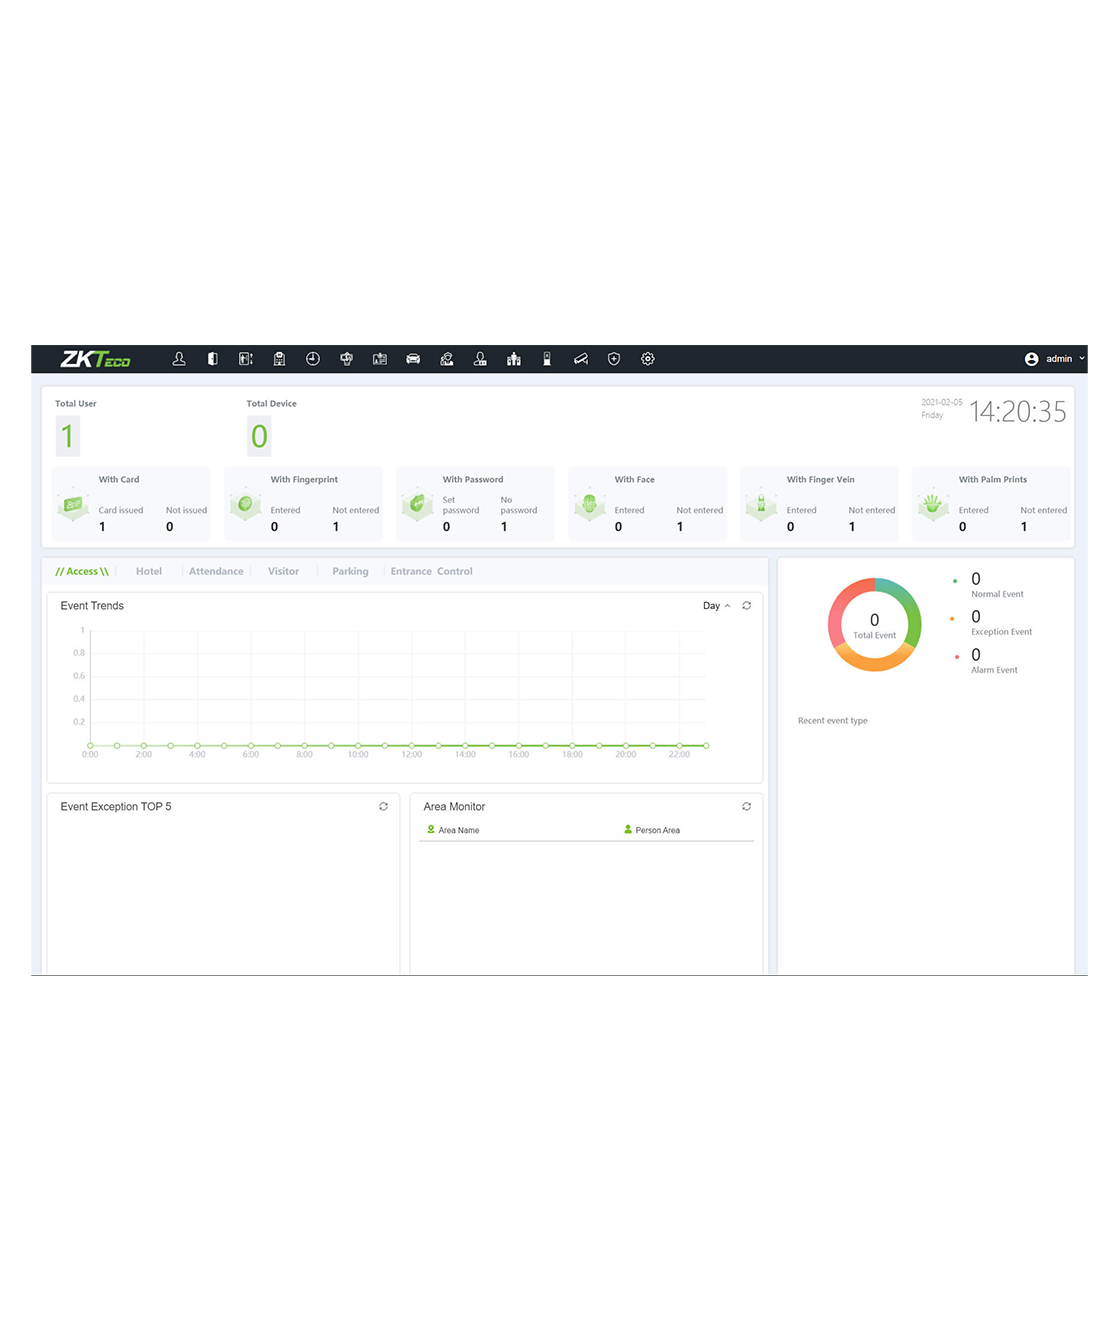The image size is (1119, 1321).
Task: Click the Total Event donut chart
Action: (x=874, y=625)
